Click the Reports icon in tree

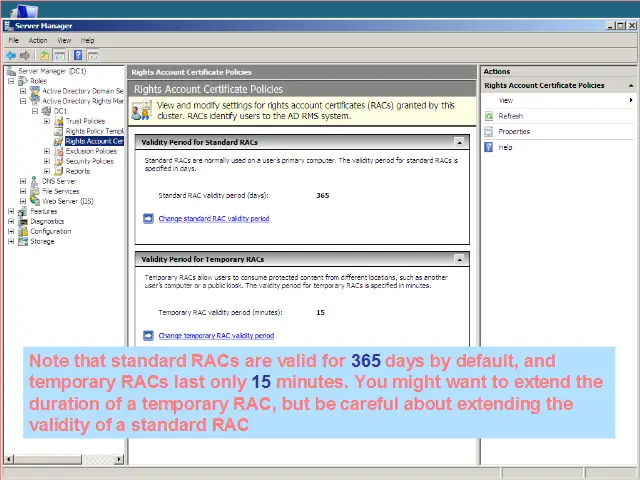point(59,171)
